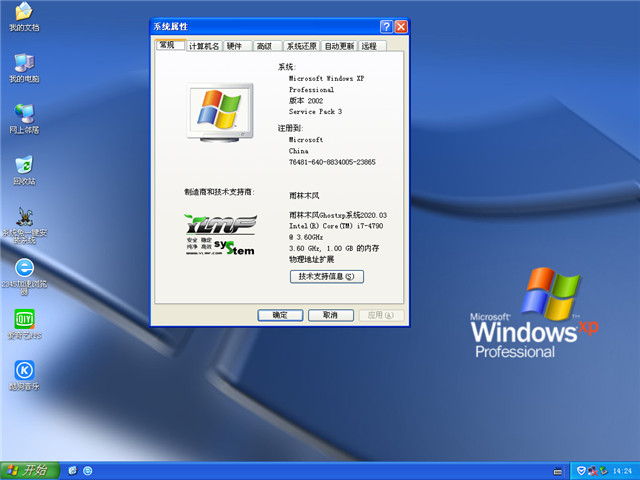
Task: Open the 网上邻居 desktop icon
Action: [x=24, y=119]
